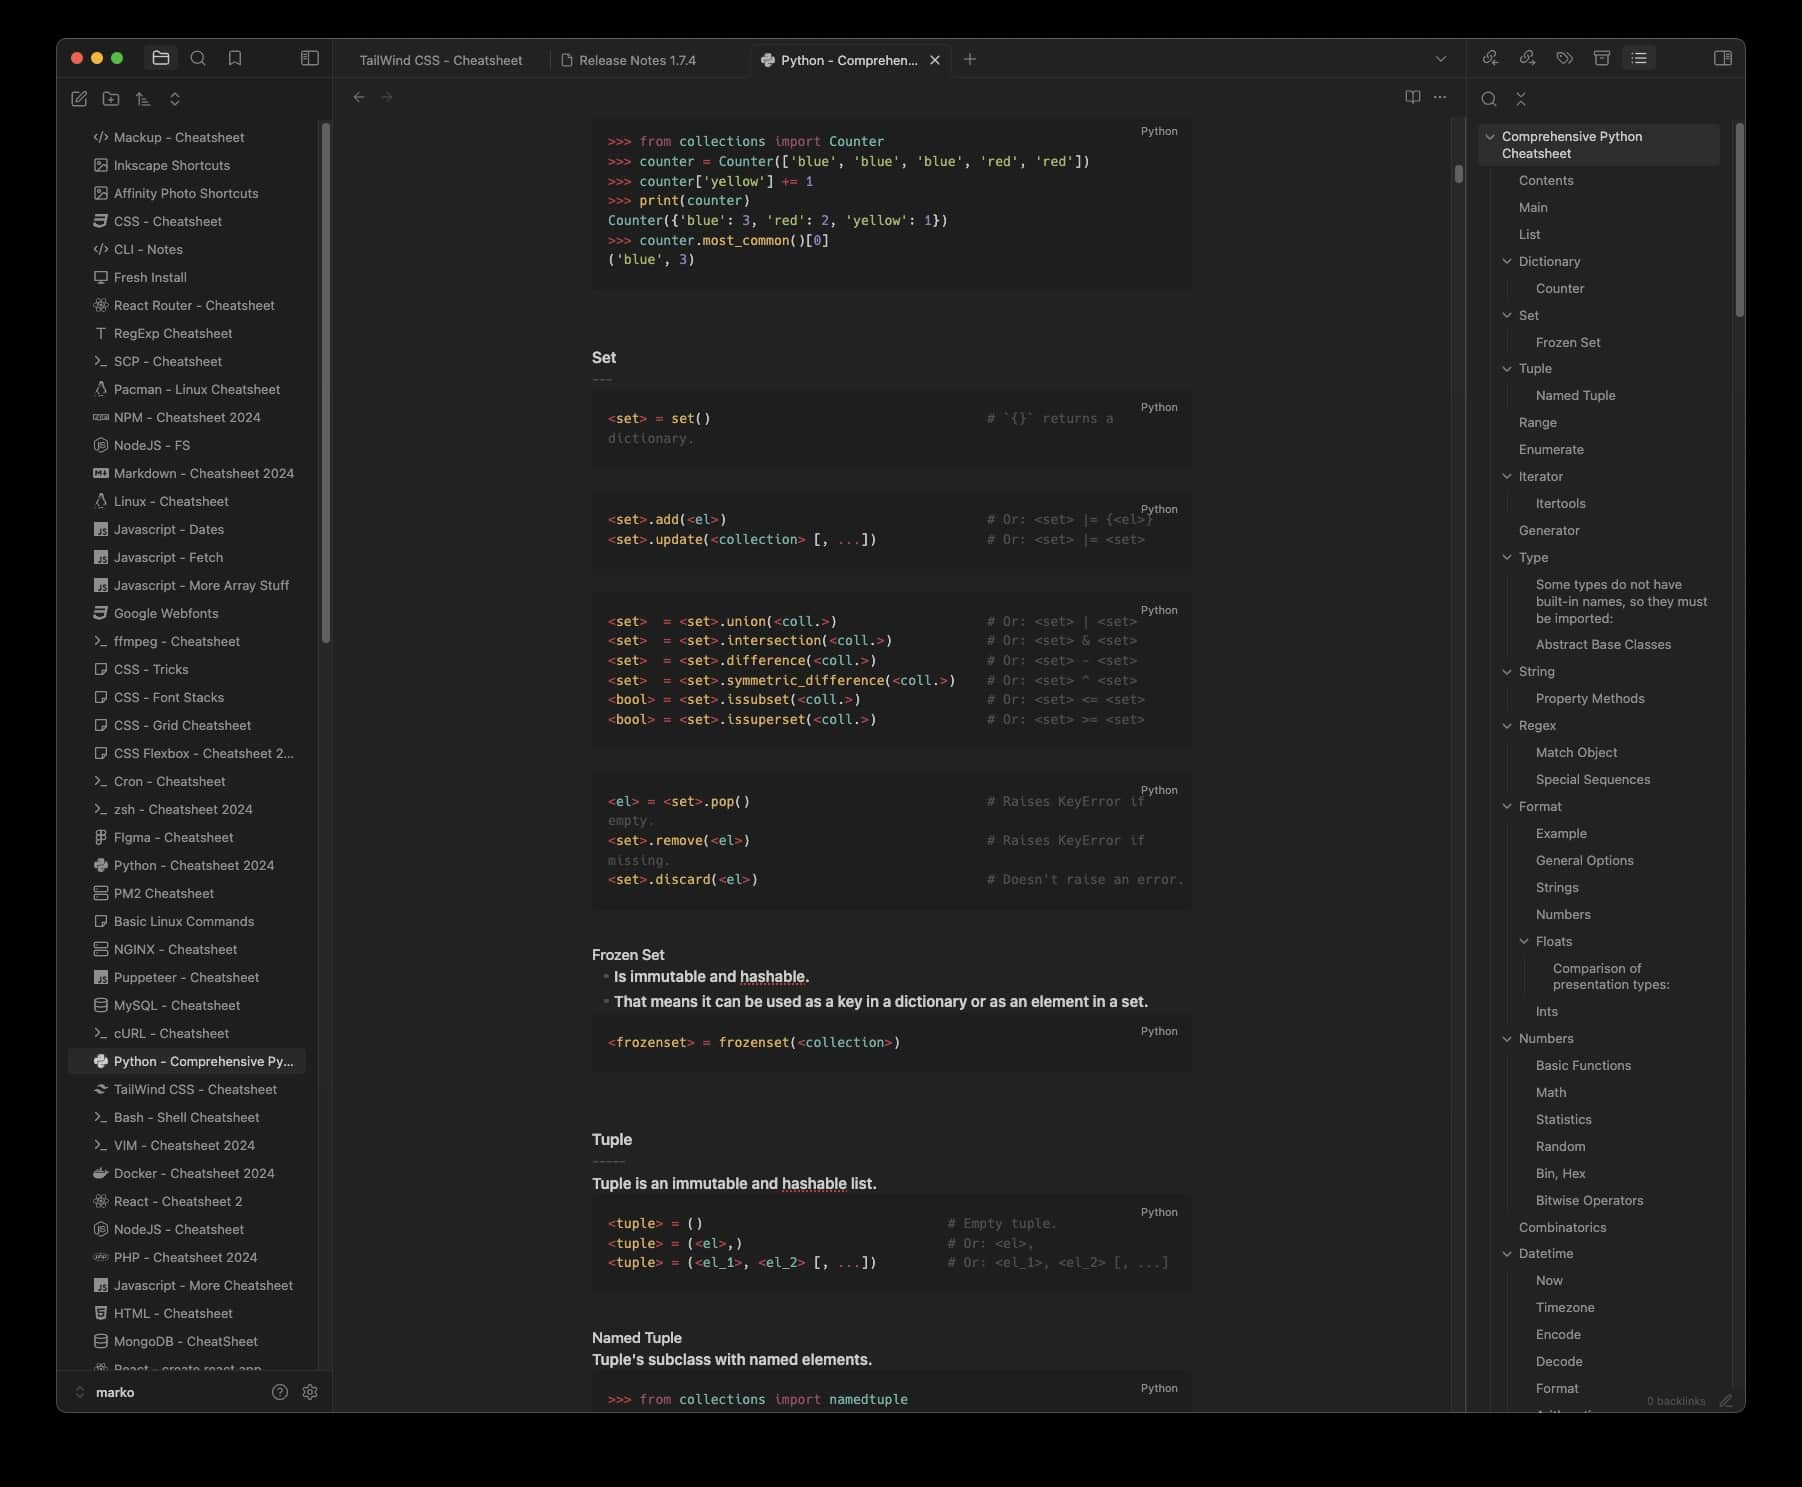Open Figma - Cheatsheet note
This screenshot has width=1802, height=1487.
186,837
